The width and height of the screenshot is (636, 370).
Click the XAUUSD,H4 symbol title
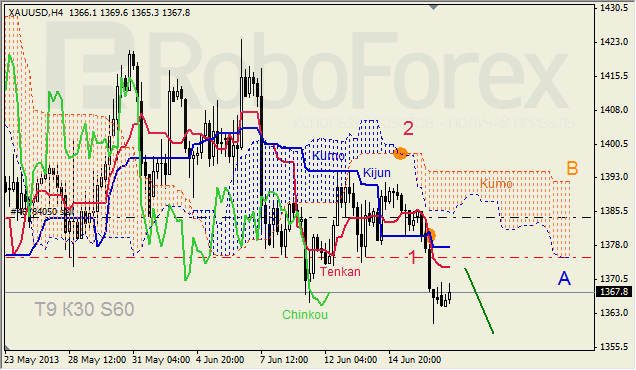(36, 13)
